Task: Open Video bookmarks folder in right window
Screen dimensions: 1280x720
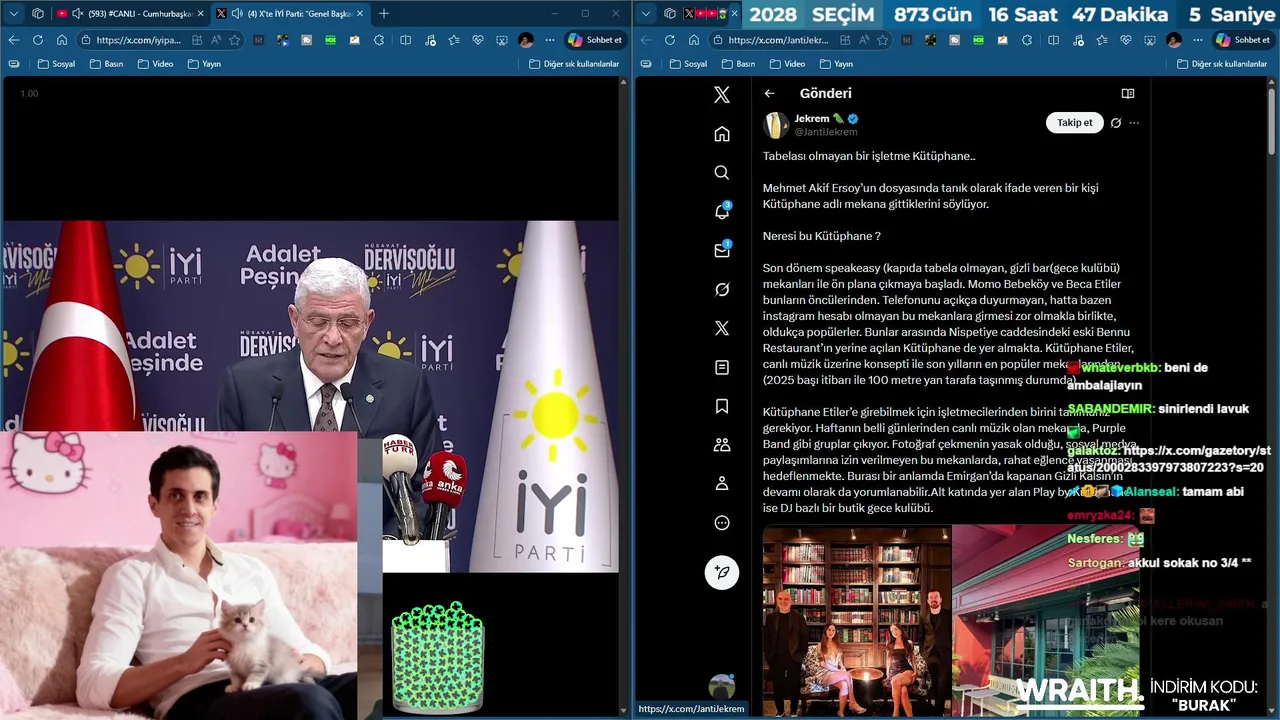Action: (x=787, y=64)
